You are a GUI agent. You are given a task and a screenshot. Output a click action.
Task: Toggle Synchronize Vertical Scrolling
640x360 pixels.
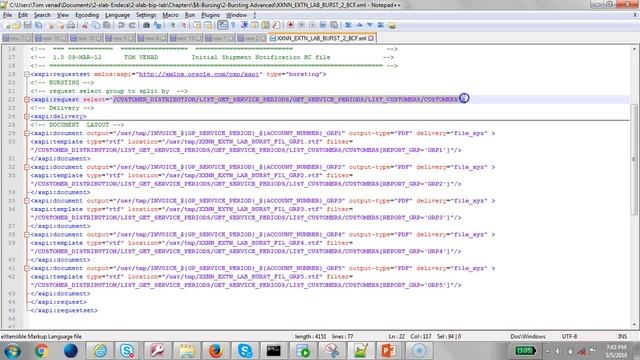[x=197, y=25]
